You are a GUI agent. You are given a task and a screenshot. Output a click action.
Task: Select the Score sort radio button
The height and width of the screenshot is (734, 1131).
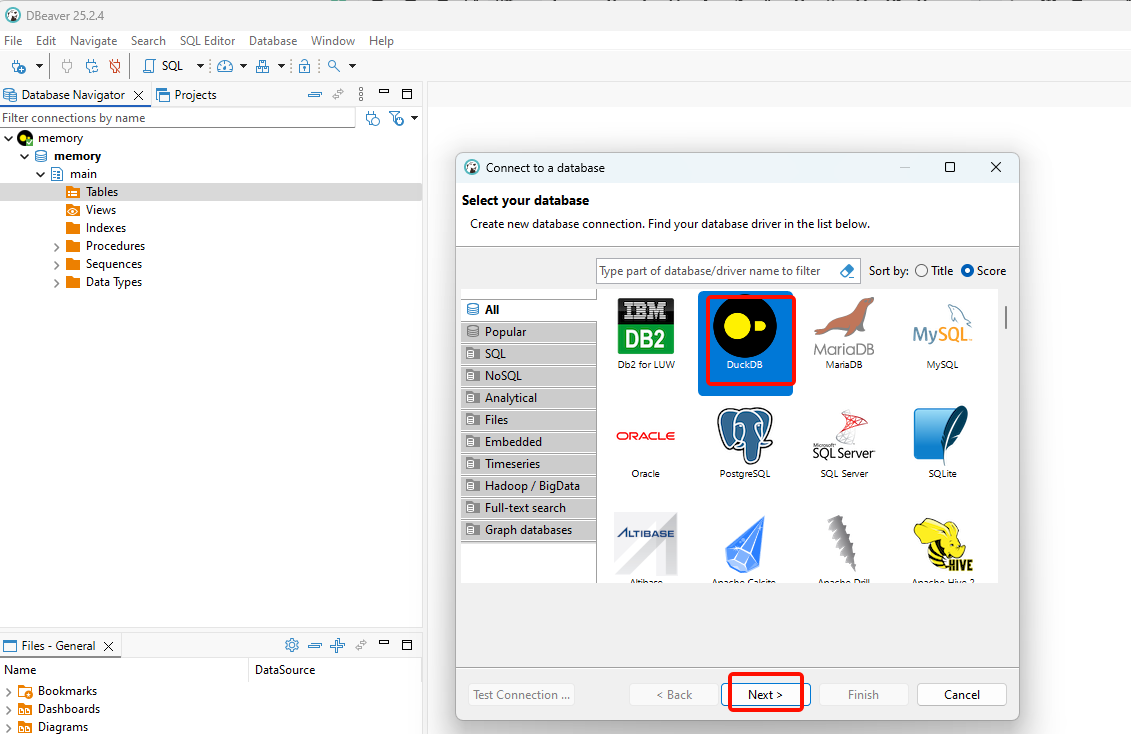click(x=967, y=271)
